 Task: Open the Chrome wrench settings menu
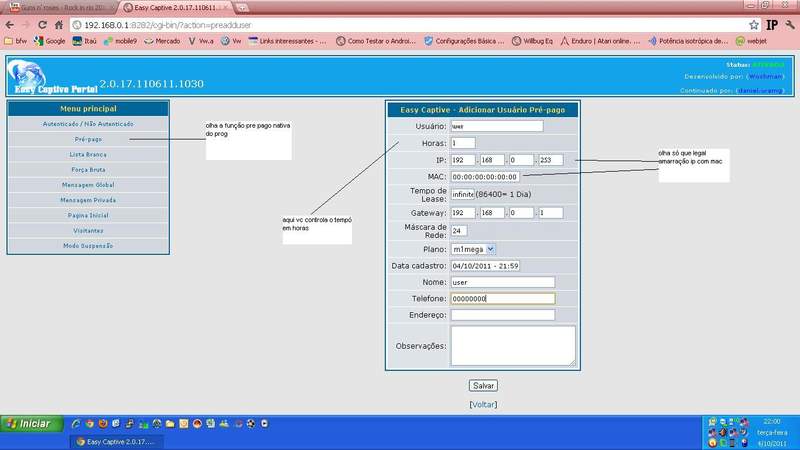(790, 25)
